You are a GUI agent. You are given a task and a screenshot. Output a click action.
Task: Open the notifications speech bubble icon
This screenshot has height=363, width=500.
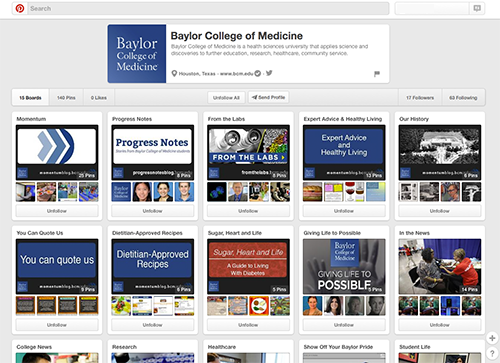coord(477,8)
